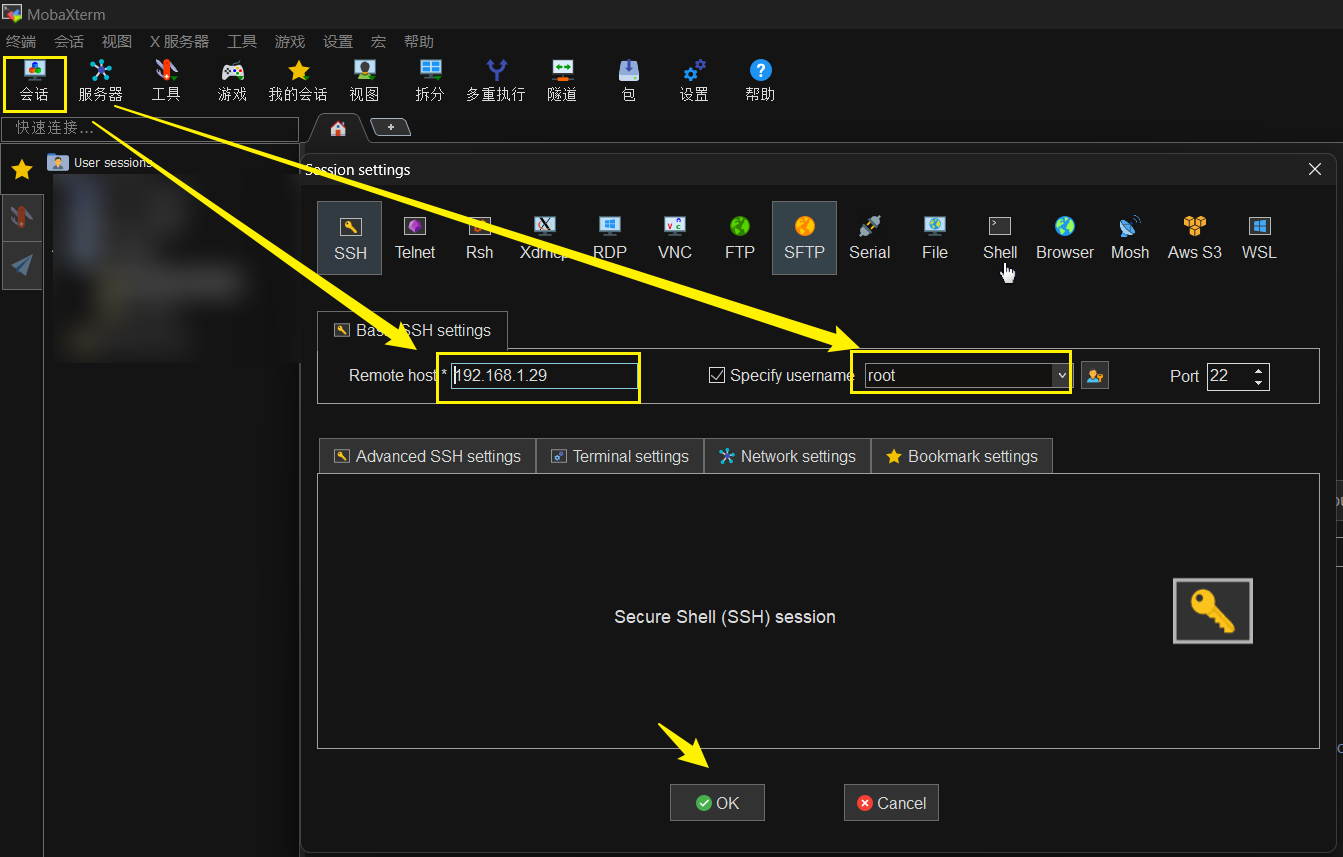Select the SFTP session type
Viewport: 1343px width, 857px height.
(804, 238)
